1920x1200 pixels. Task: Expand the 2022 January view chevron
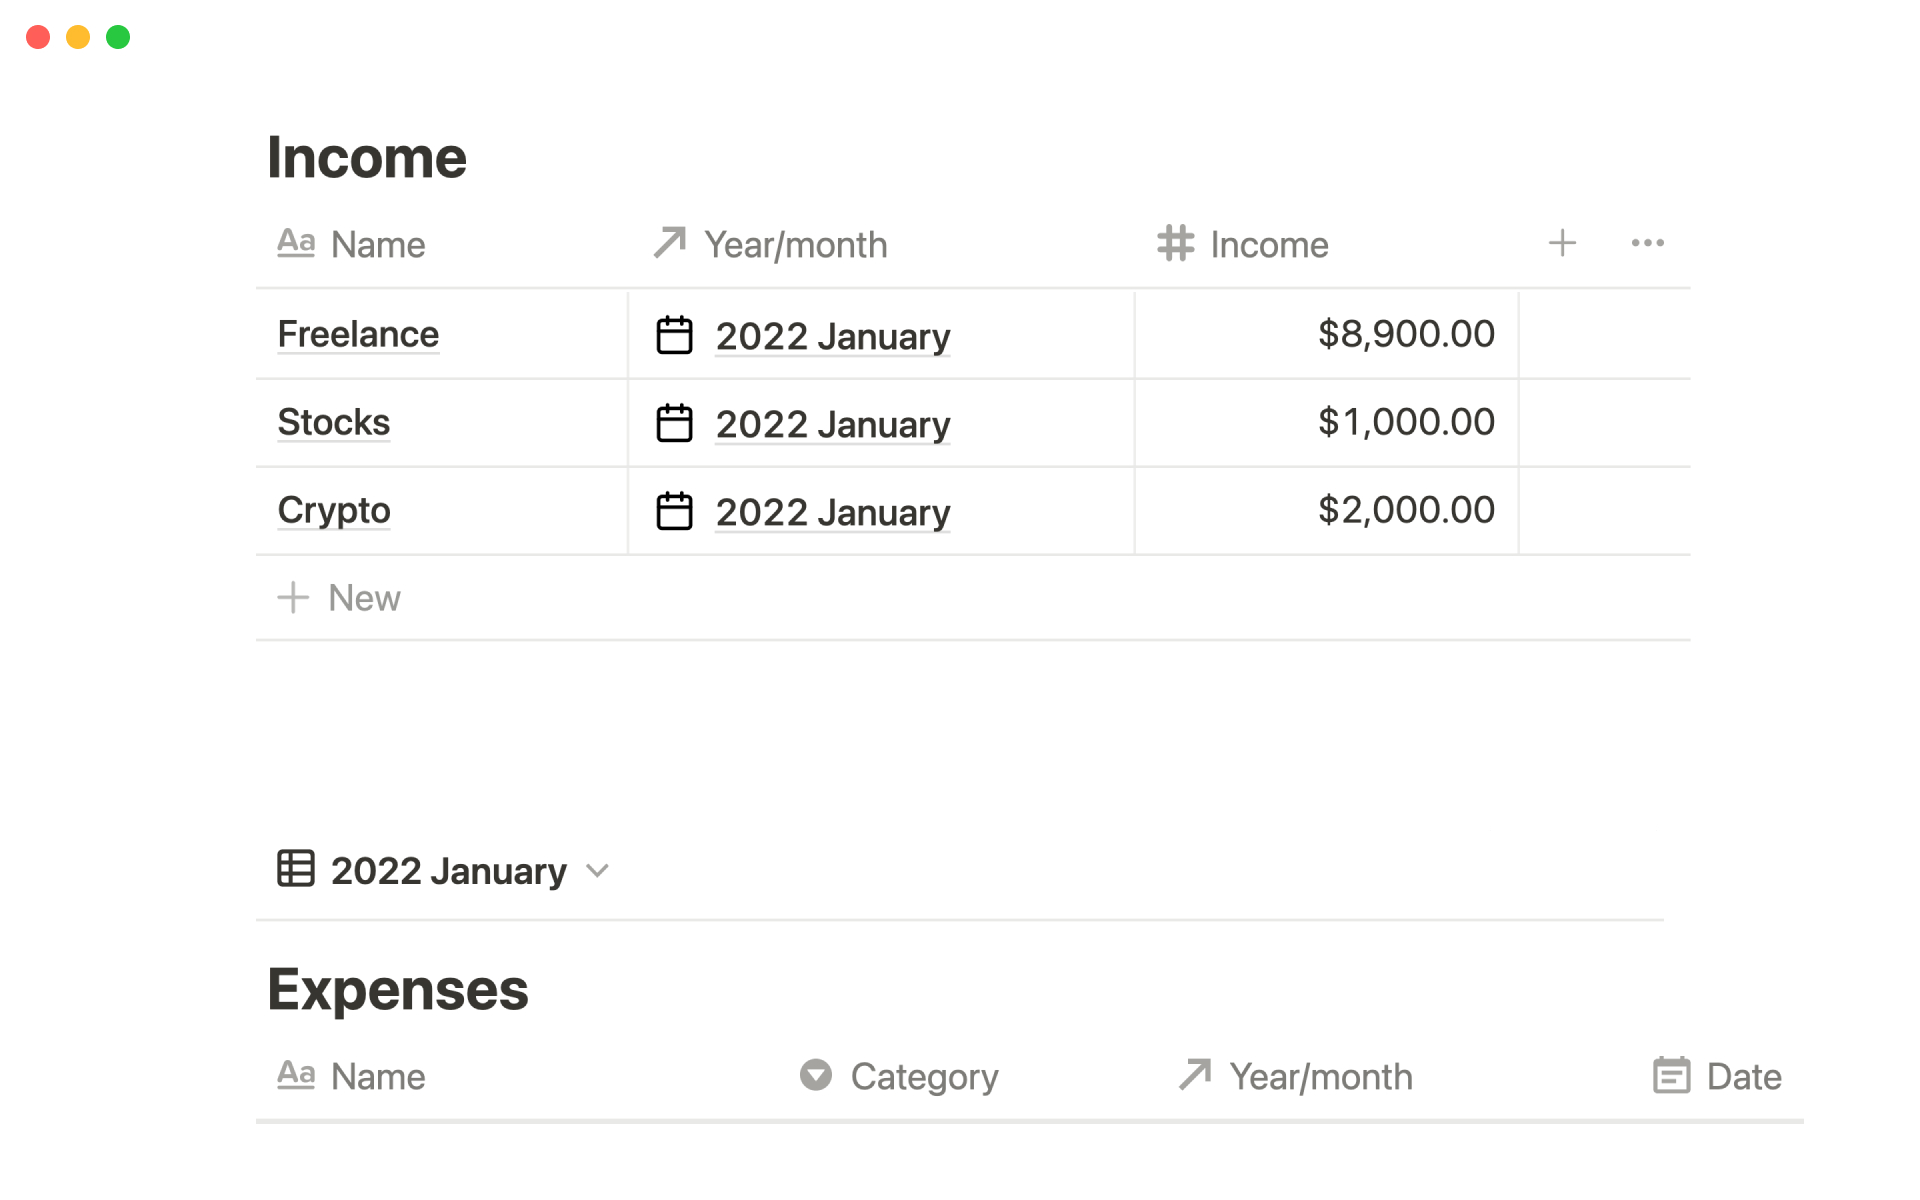598,871
